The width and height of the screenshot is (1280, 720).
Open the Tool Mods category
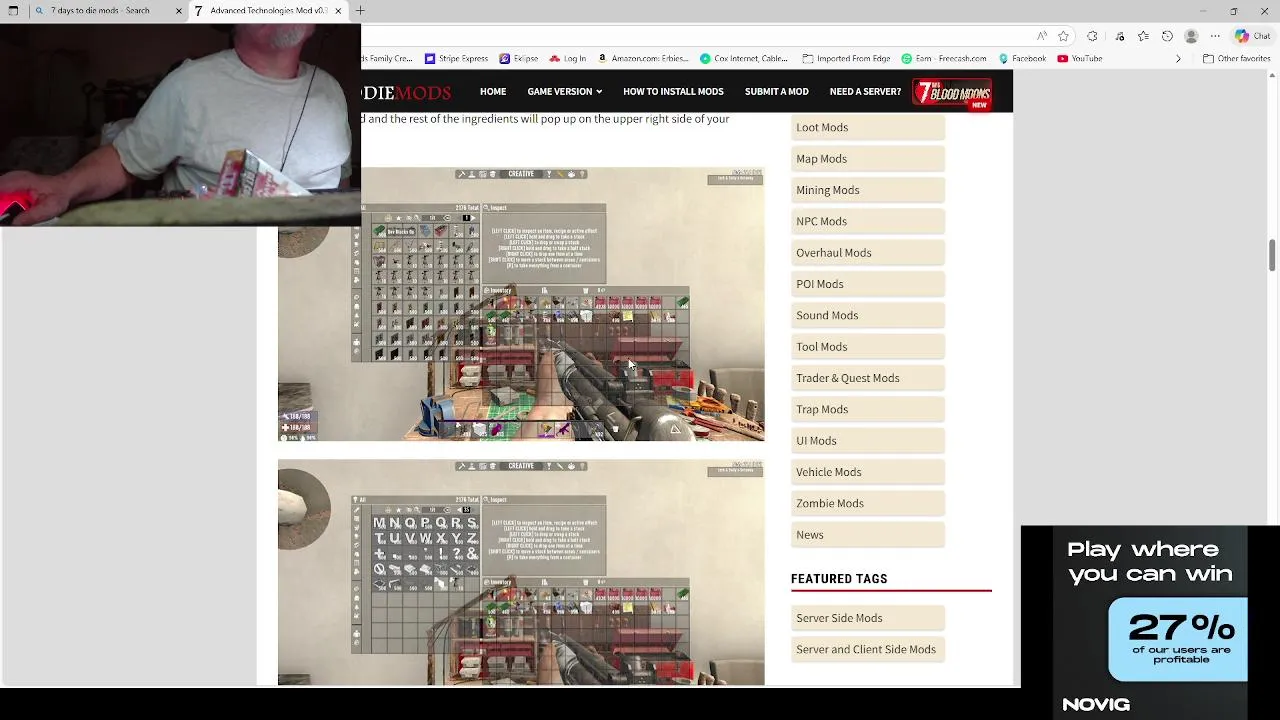click(x=867, y=347)
